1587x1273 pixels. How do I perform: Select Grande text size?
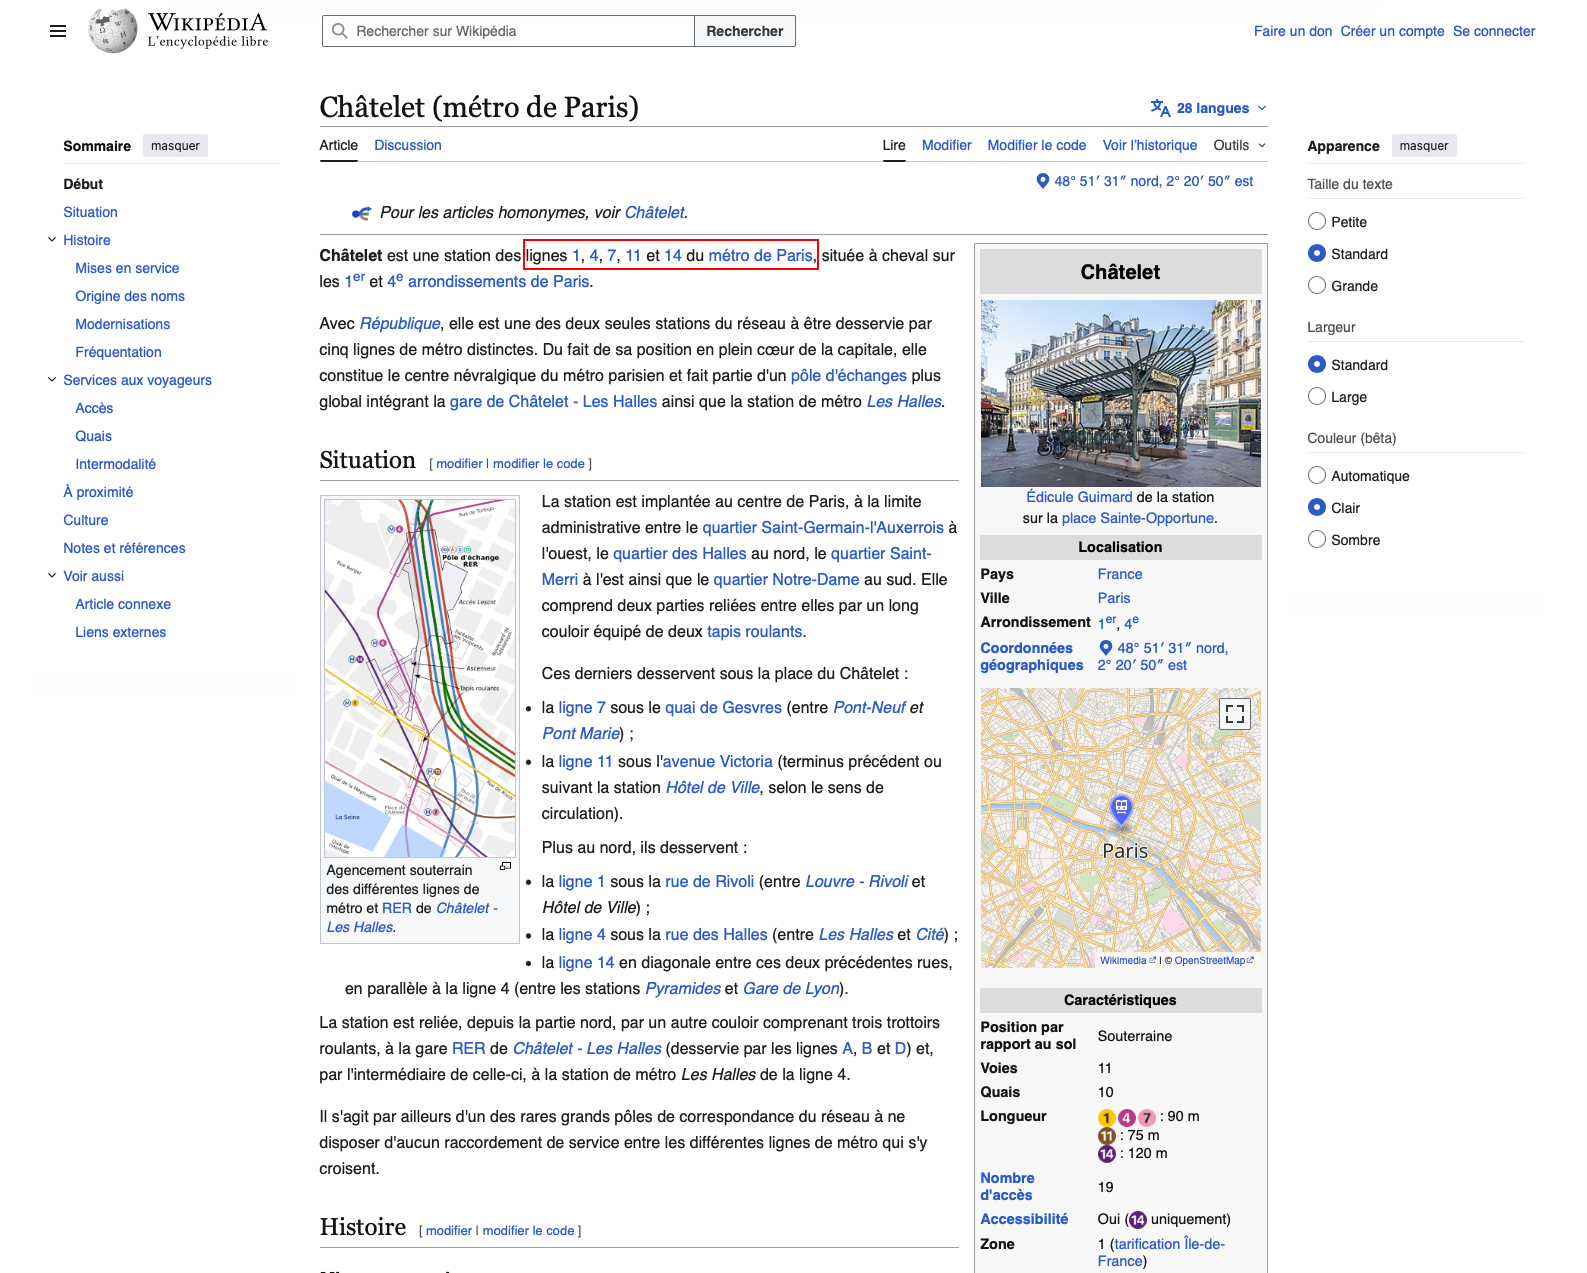coord(1317,285)
